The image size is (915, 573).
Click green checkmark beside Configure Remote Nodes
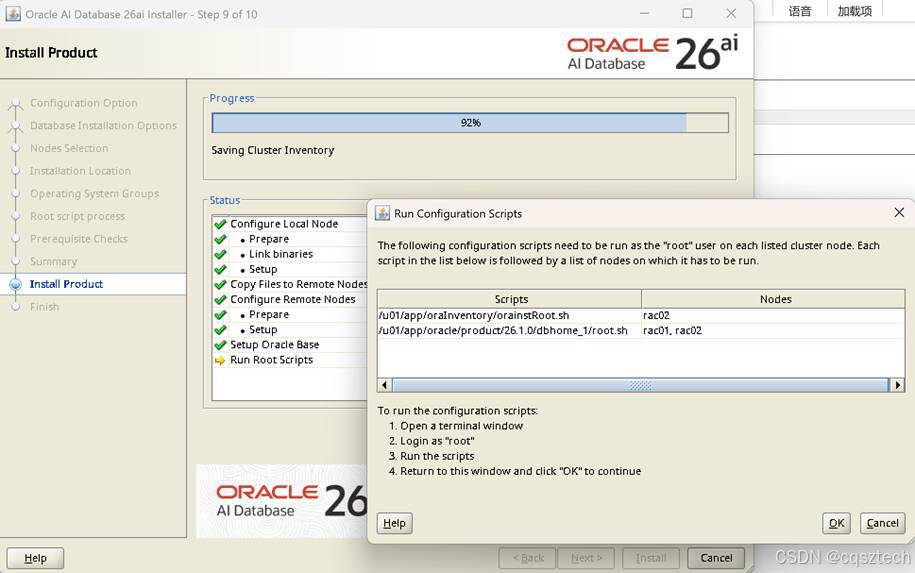[x=220, y=300]
